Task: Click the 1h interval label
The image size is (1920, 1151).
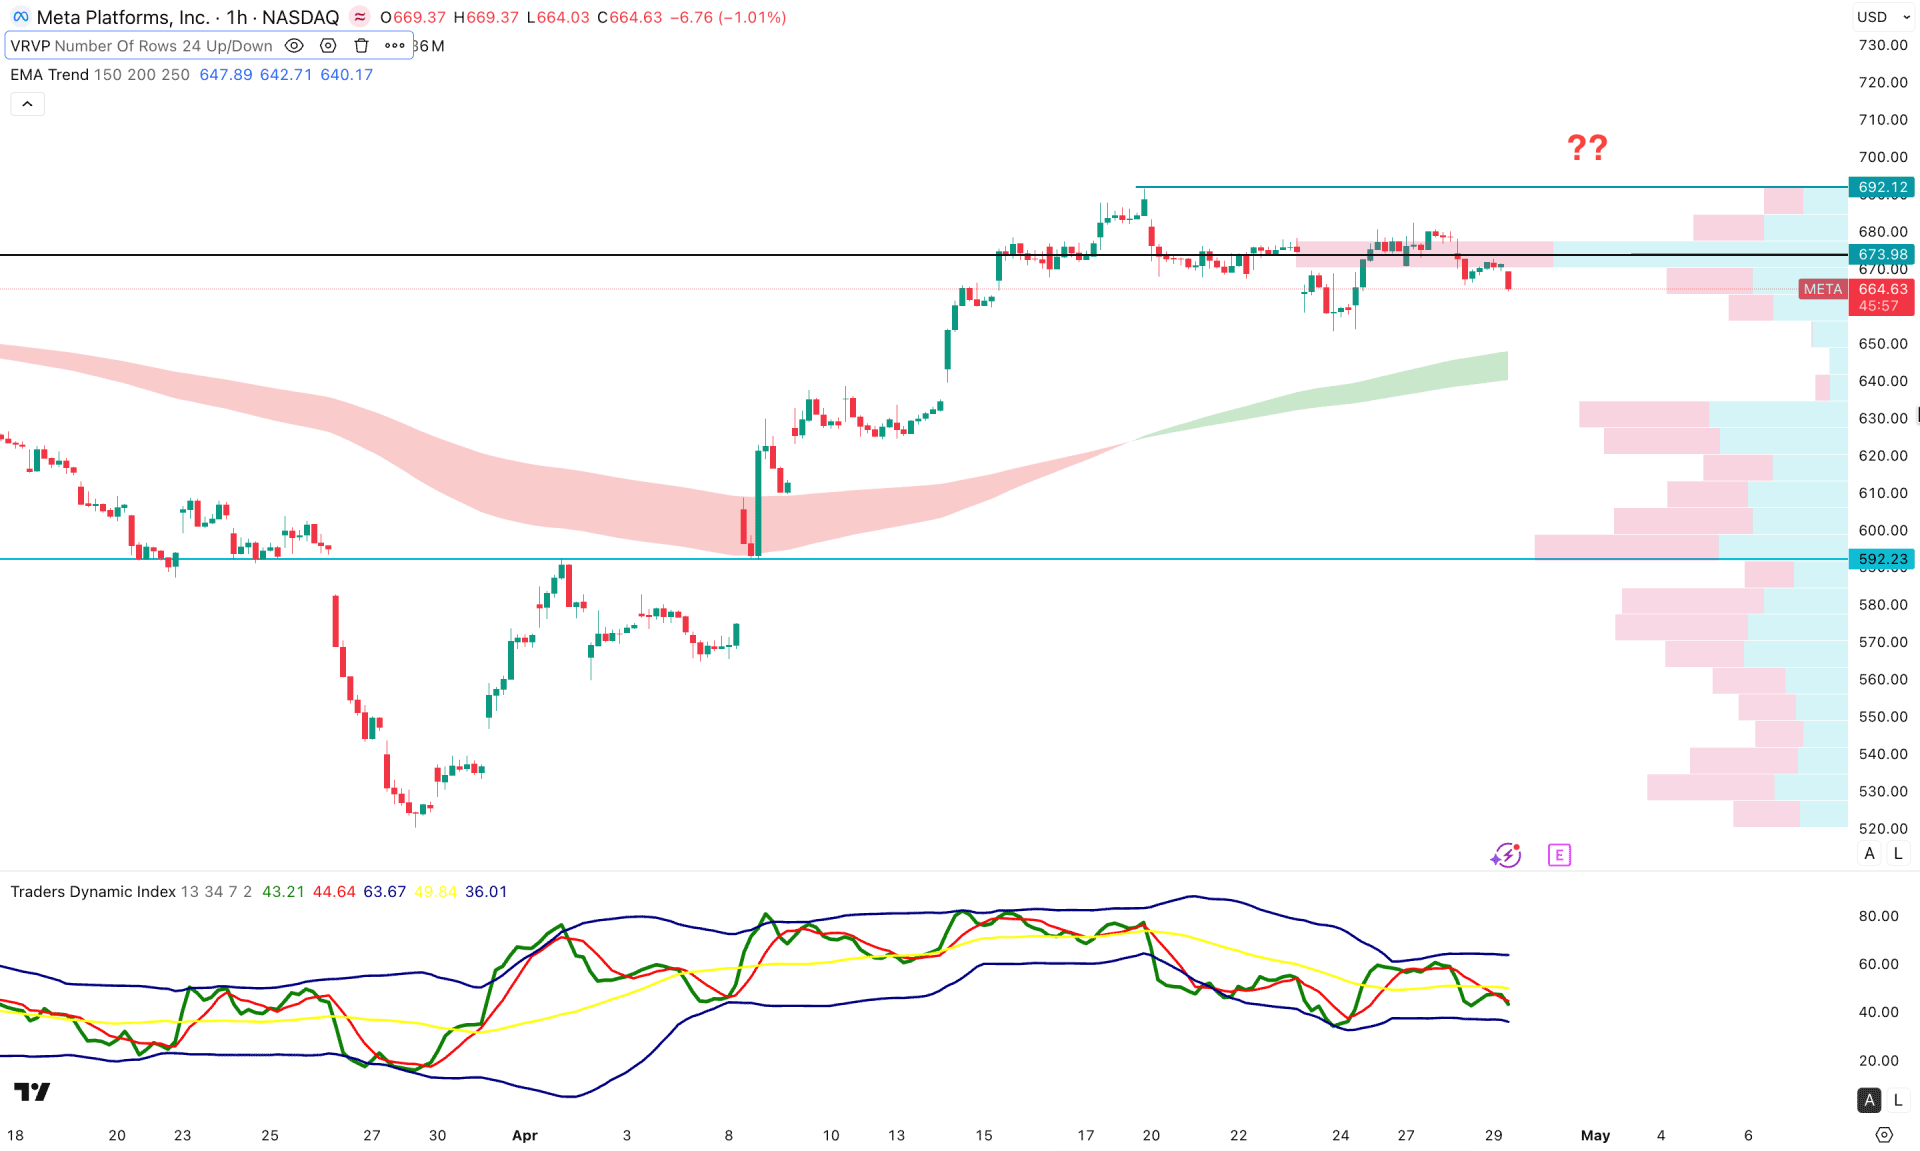Action: click(x=237, y=17)
